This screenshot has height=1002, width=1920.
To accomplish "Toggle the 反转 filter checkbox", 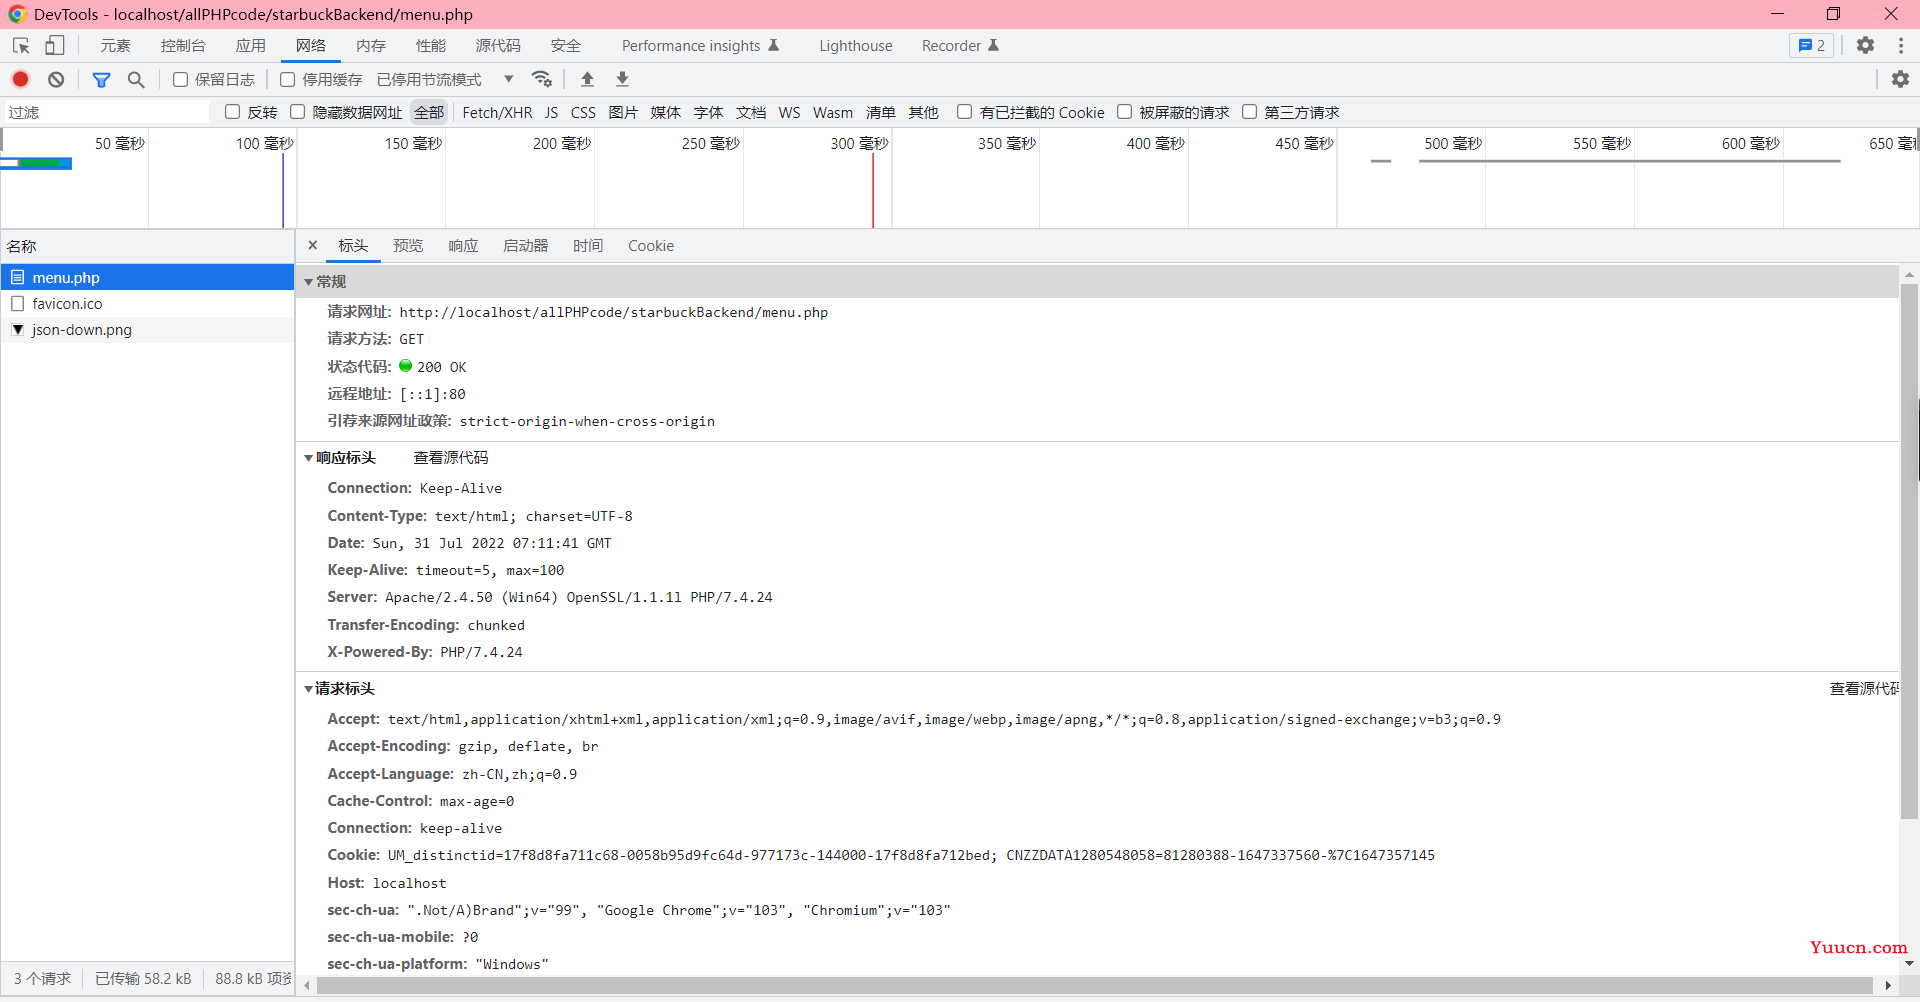I will (233, 112).
